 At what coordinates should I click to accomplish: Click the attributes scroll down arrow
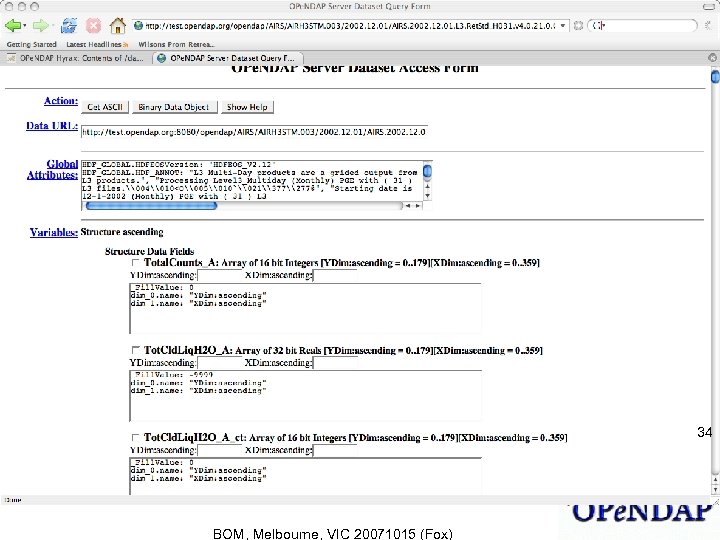[428, 196]
